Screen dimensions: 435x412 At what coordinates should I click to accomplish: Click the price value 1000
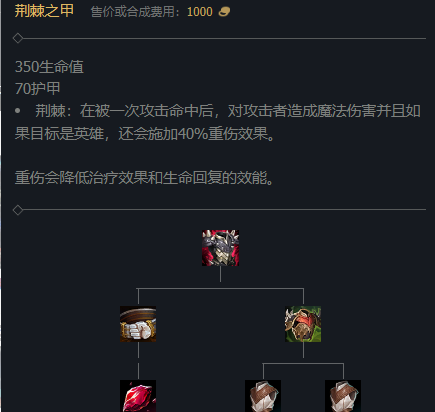[x=200, y=12]
